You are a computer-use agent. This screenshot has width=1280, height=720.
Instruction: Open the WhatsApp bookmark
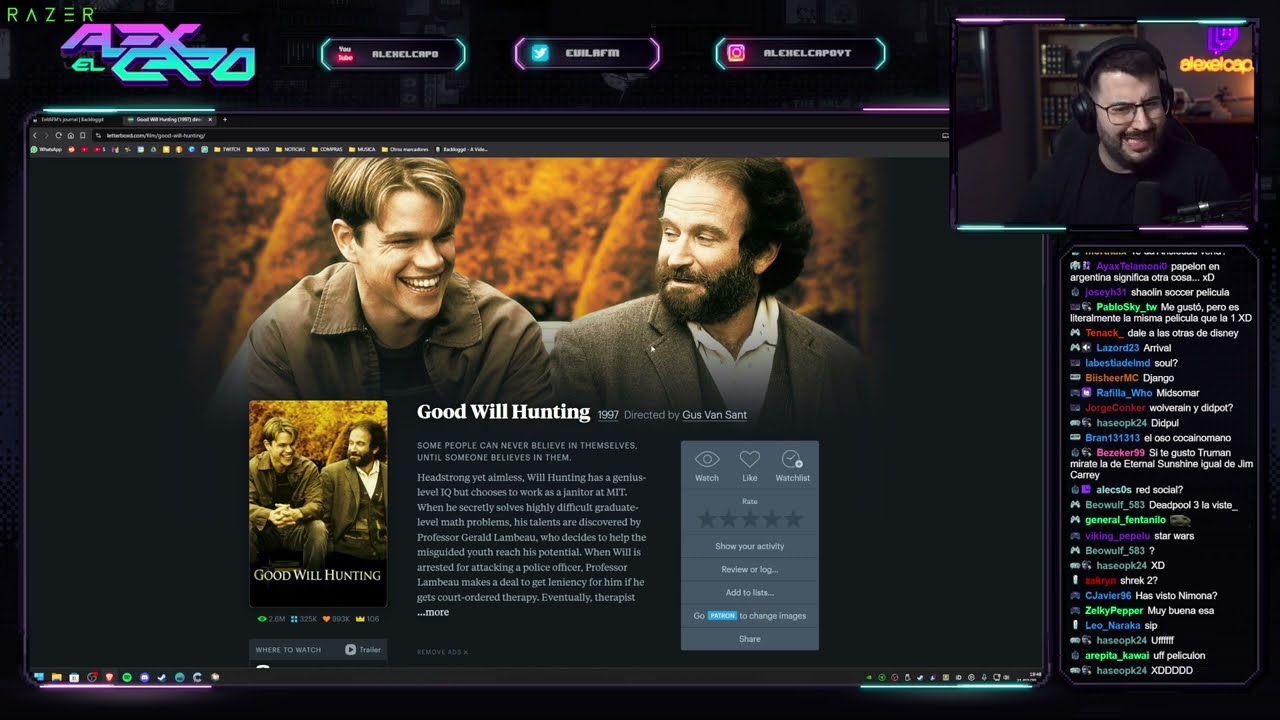point(47,149)
